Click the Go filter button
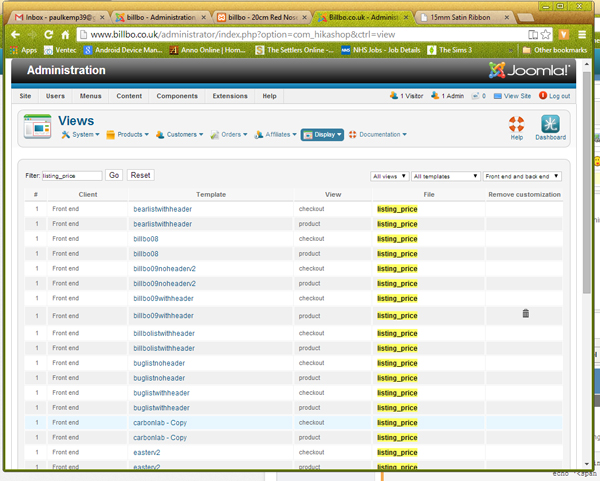Image resolution: width=600 pixels, height=481 pixels. 114,175
